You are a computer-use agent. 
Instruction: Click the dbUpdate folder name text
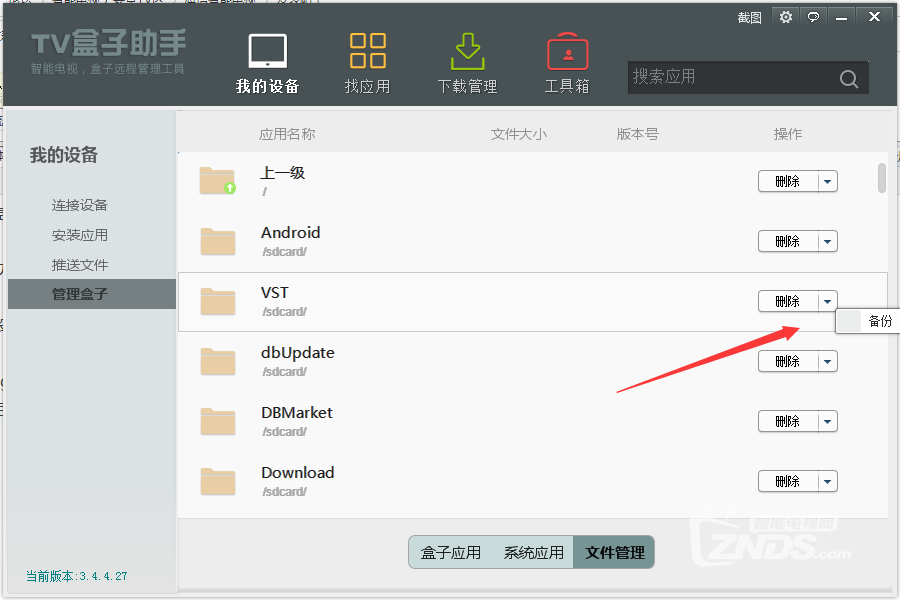coord(297,353)
